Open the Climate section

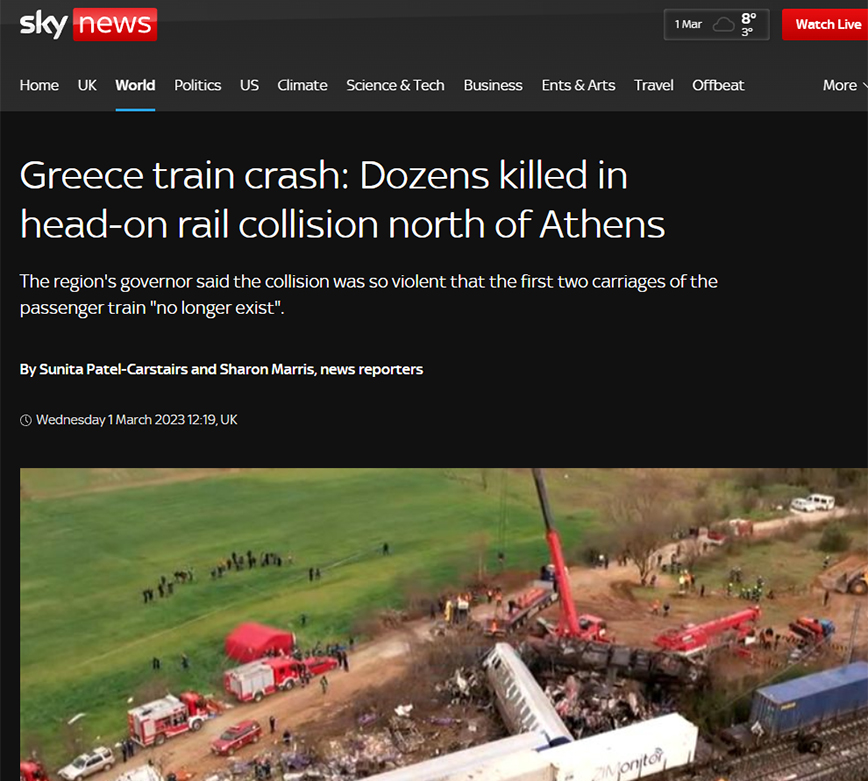302,85
